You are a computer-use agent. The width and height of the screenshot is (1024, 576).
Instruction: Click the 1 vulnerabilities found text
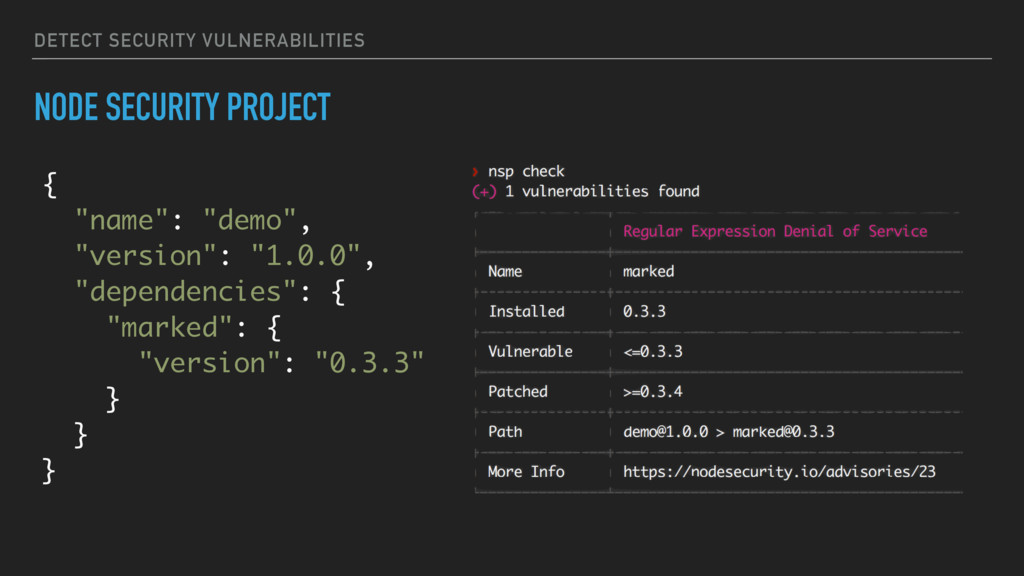coord(601,191)
